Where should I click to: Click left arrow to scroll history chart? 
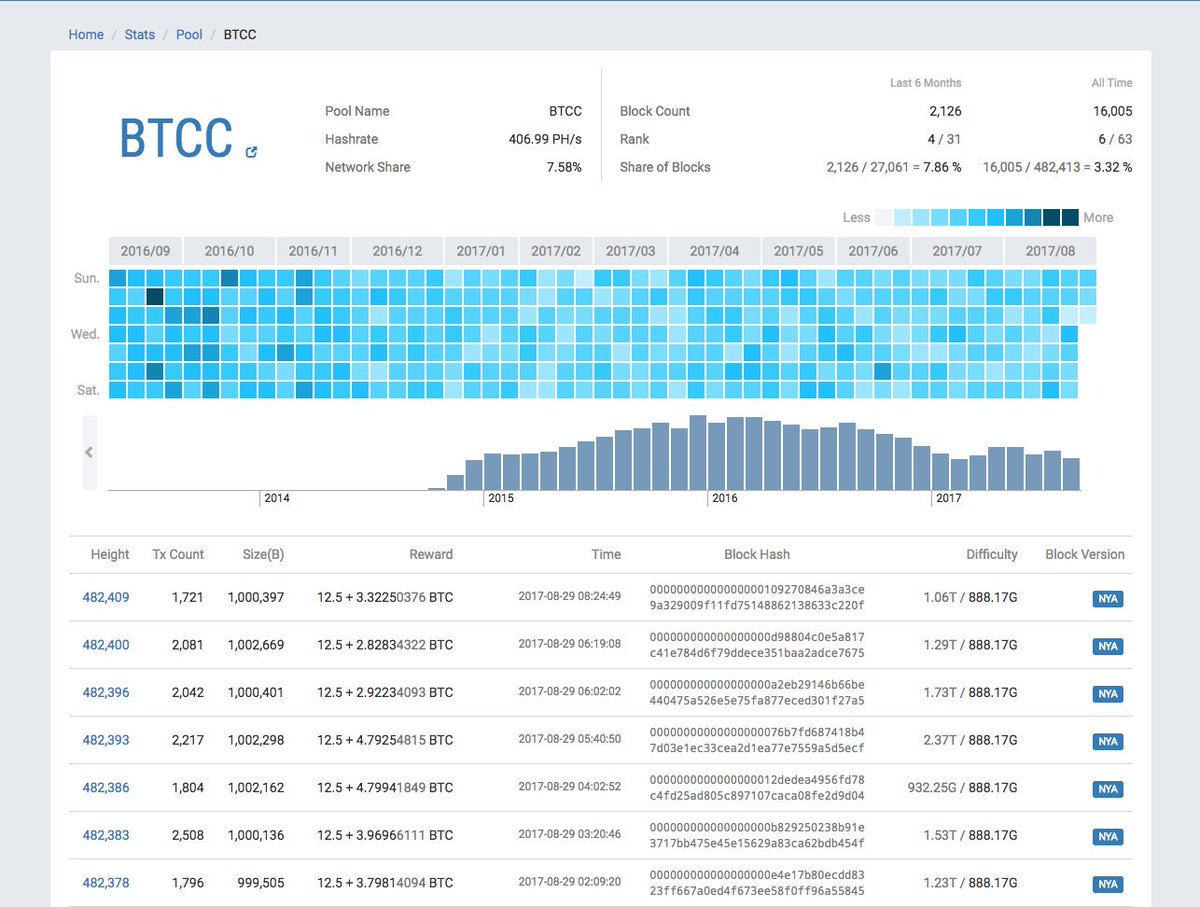click(89, 452)
